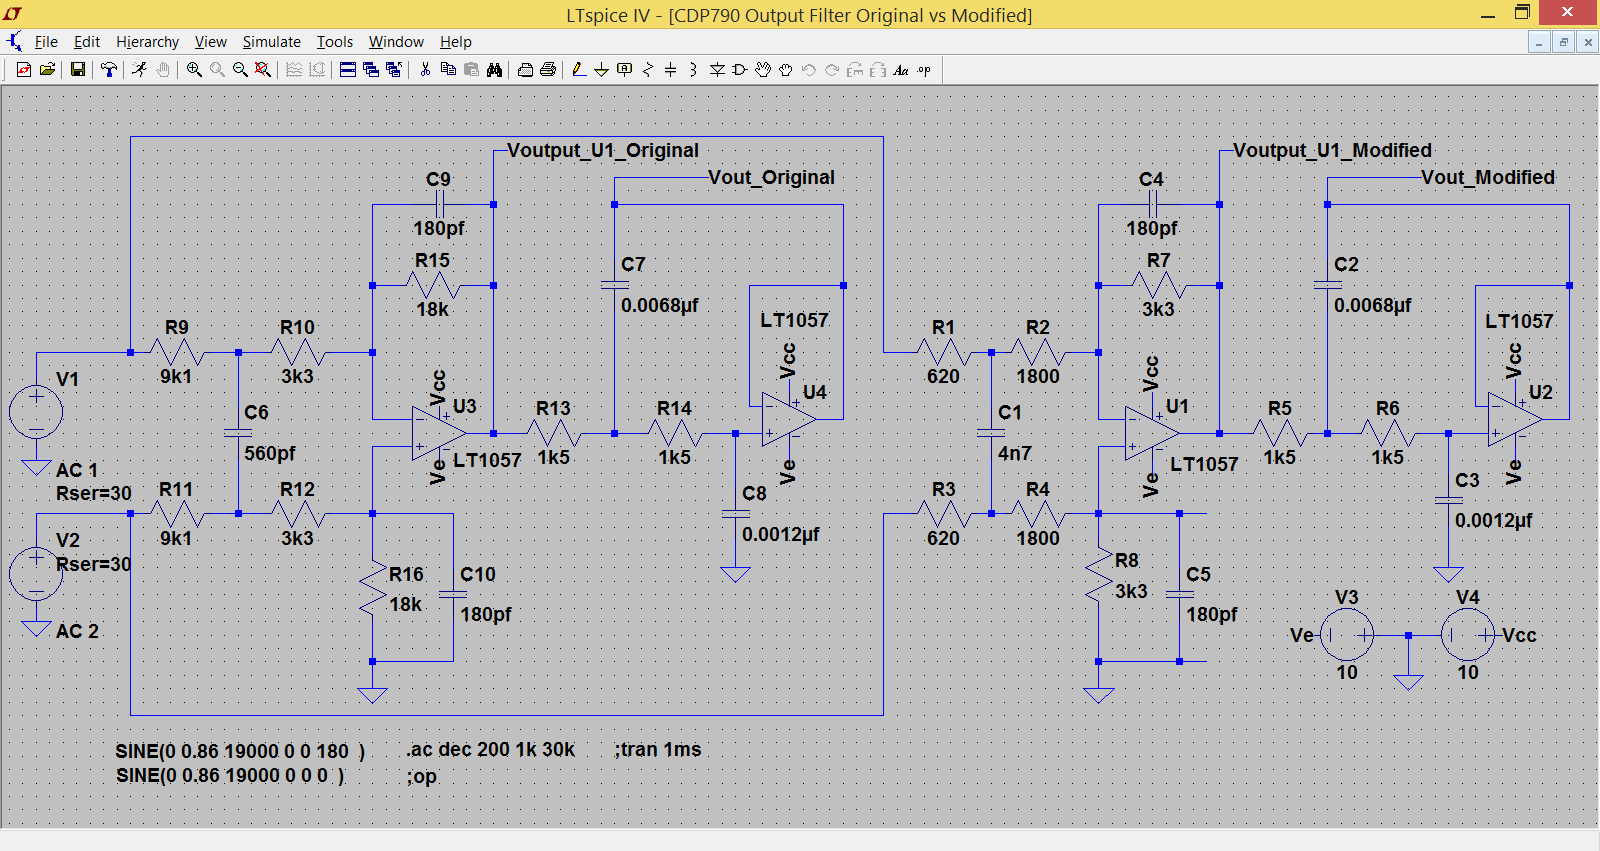Image resolution: width=1600 pixels, height=851 pixels.
Task: Click the C1 4n7 value label
Action: (x=1014, y=454)
